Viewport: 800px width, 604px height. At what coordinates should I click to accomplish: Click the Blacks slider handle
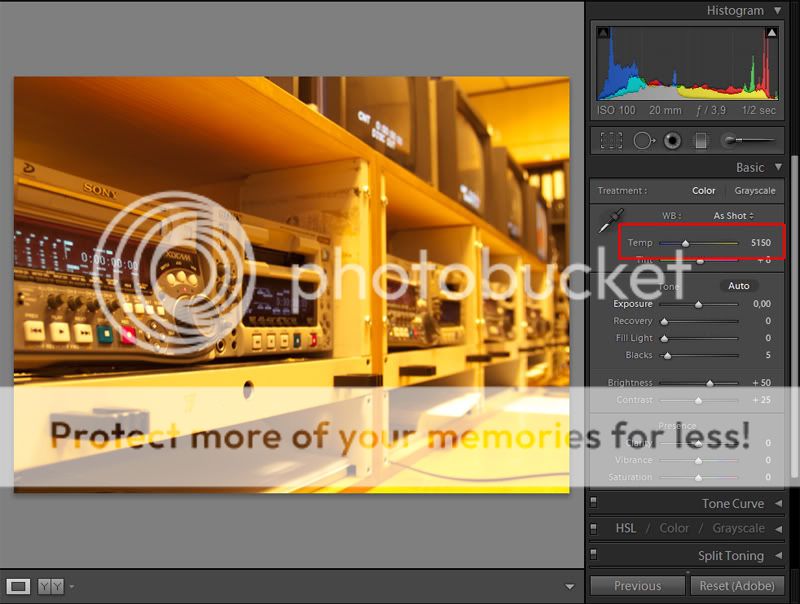click(667, 356)
